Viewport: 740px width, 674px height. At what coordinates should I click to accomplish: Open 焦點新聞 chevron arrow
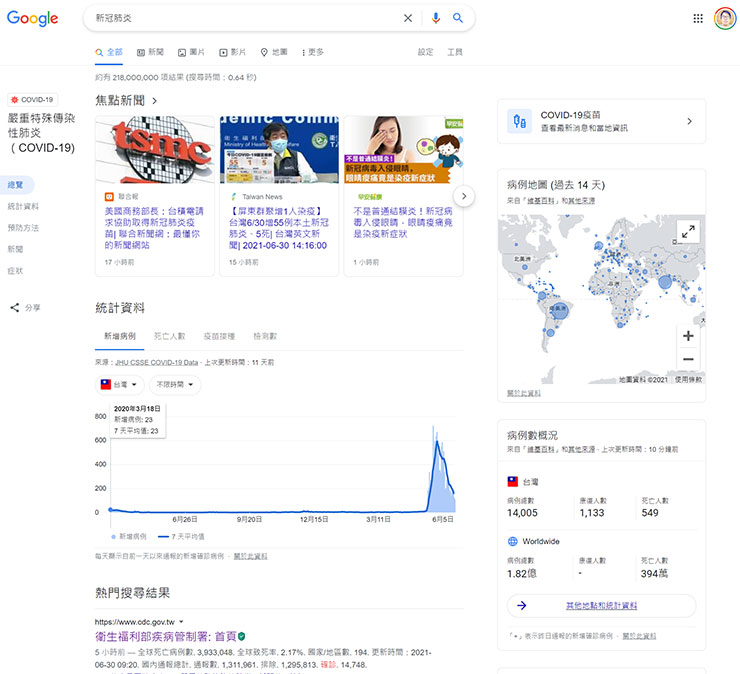154,101
